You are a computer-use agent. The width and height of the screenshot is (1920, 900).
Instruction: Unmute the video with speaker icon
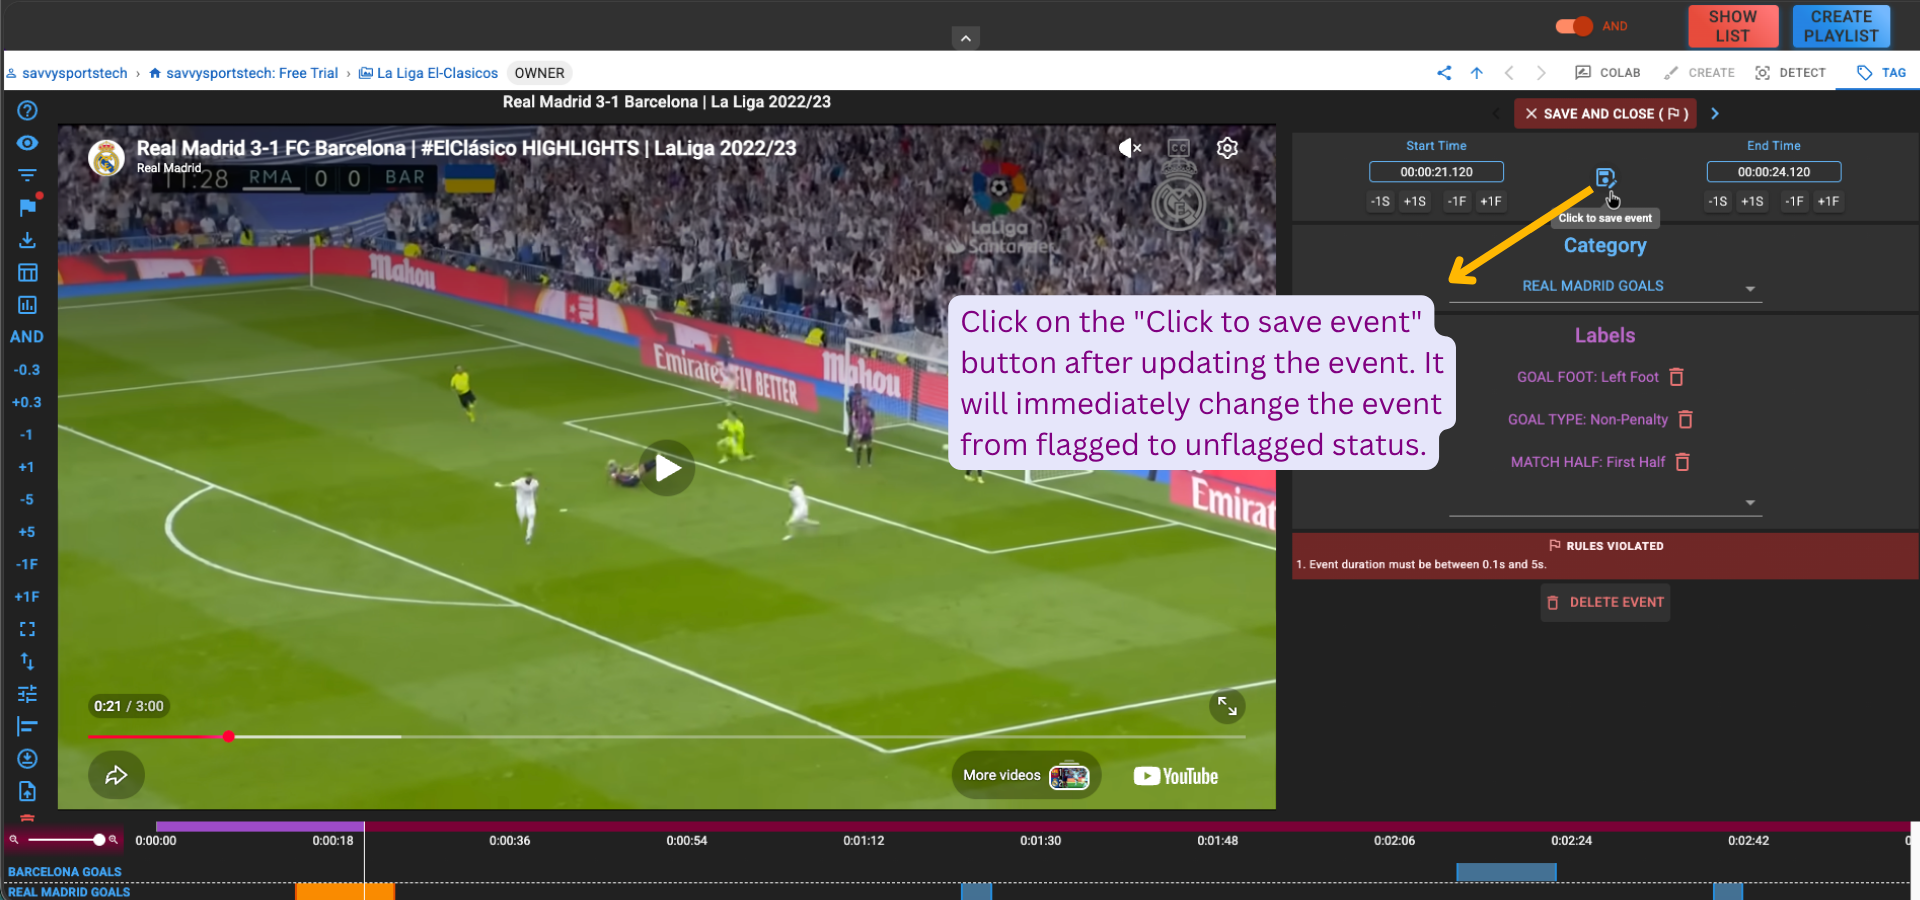click(1129, 148)
